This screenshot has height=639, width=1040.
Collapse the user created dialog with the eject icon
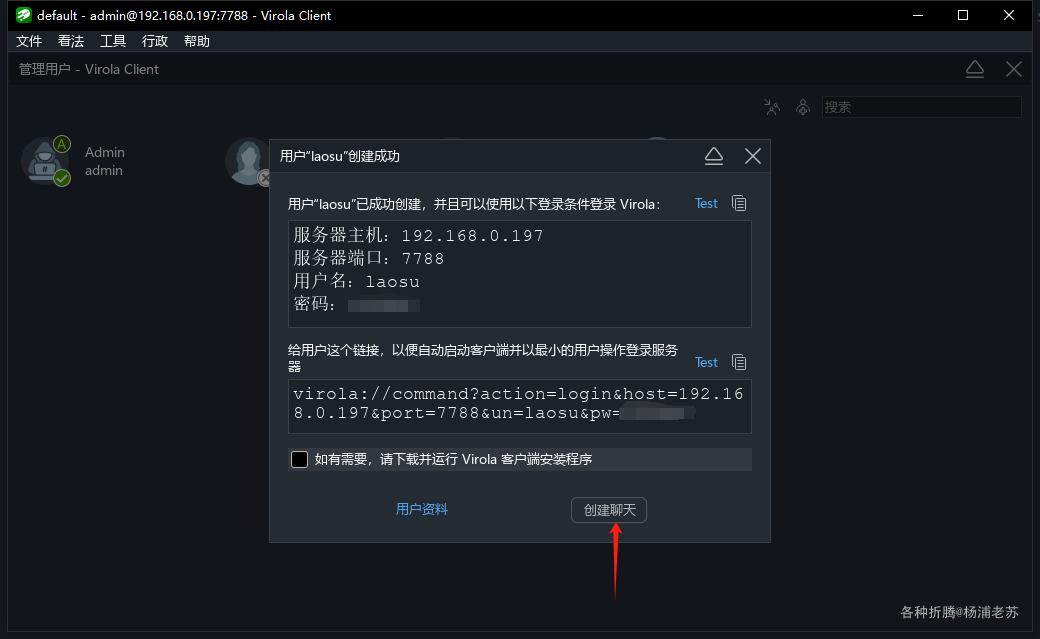click(714, 156)
